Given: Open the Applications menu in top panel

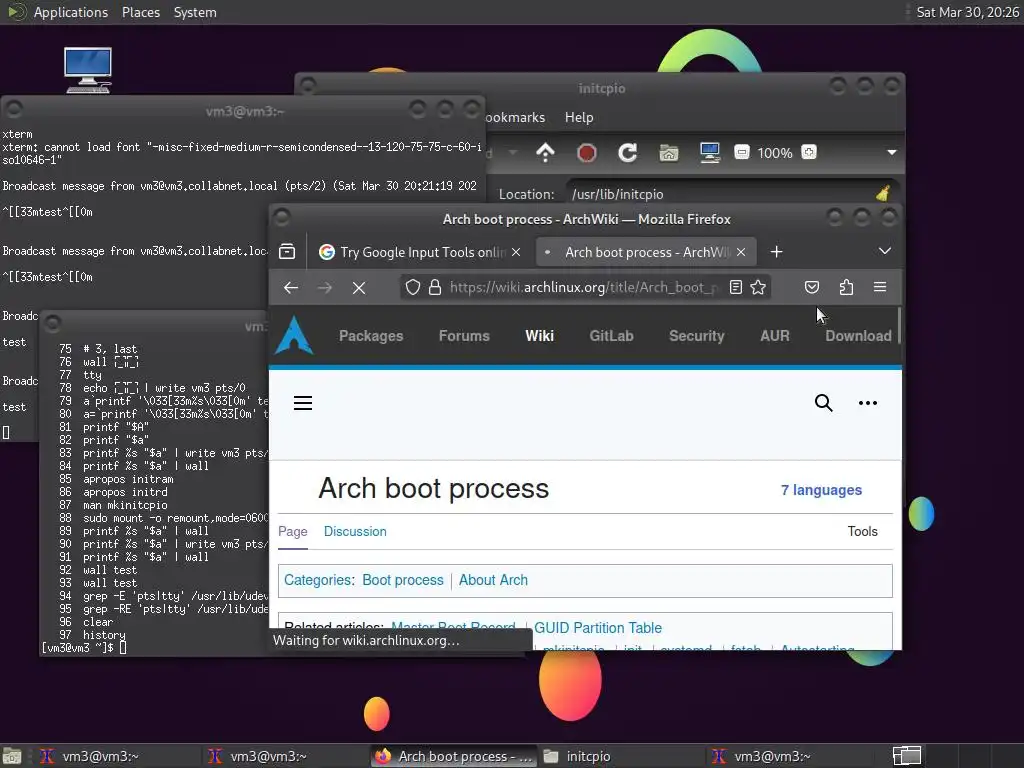Looking at the screenshot, I should (x=71, y=12).
